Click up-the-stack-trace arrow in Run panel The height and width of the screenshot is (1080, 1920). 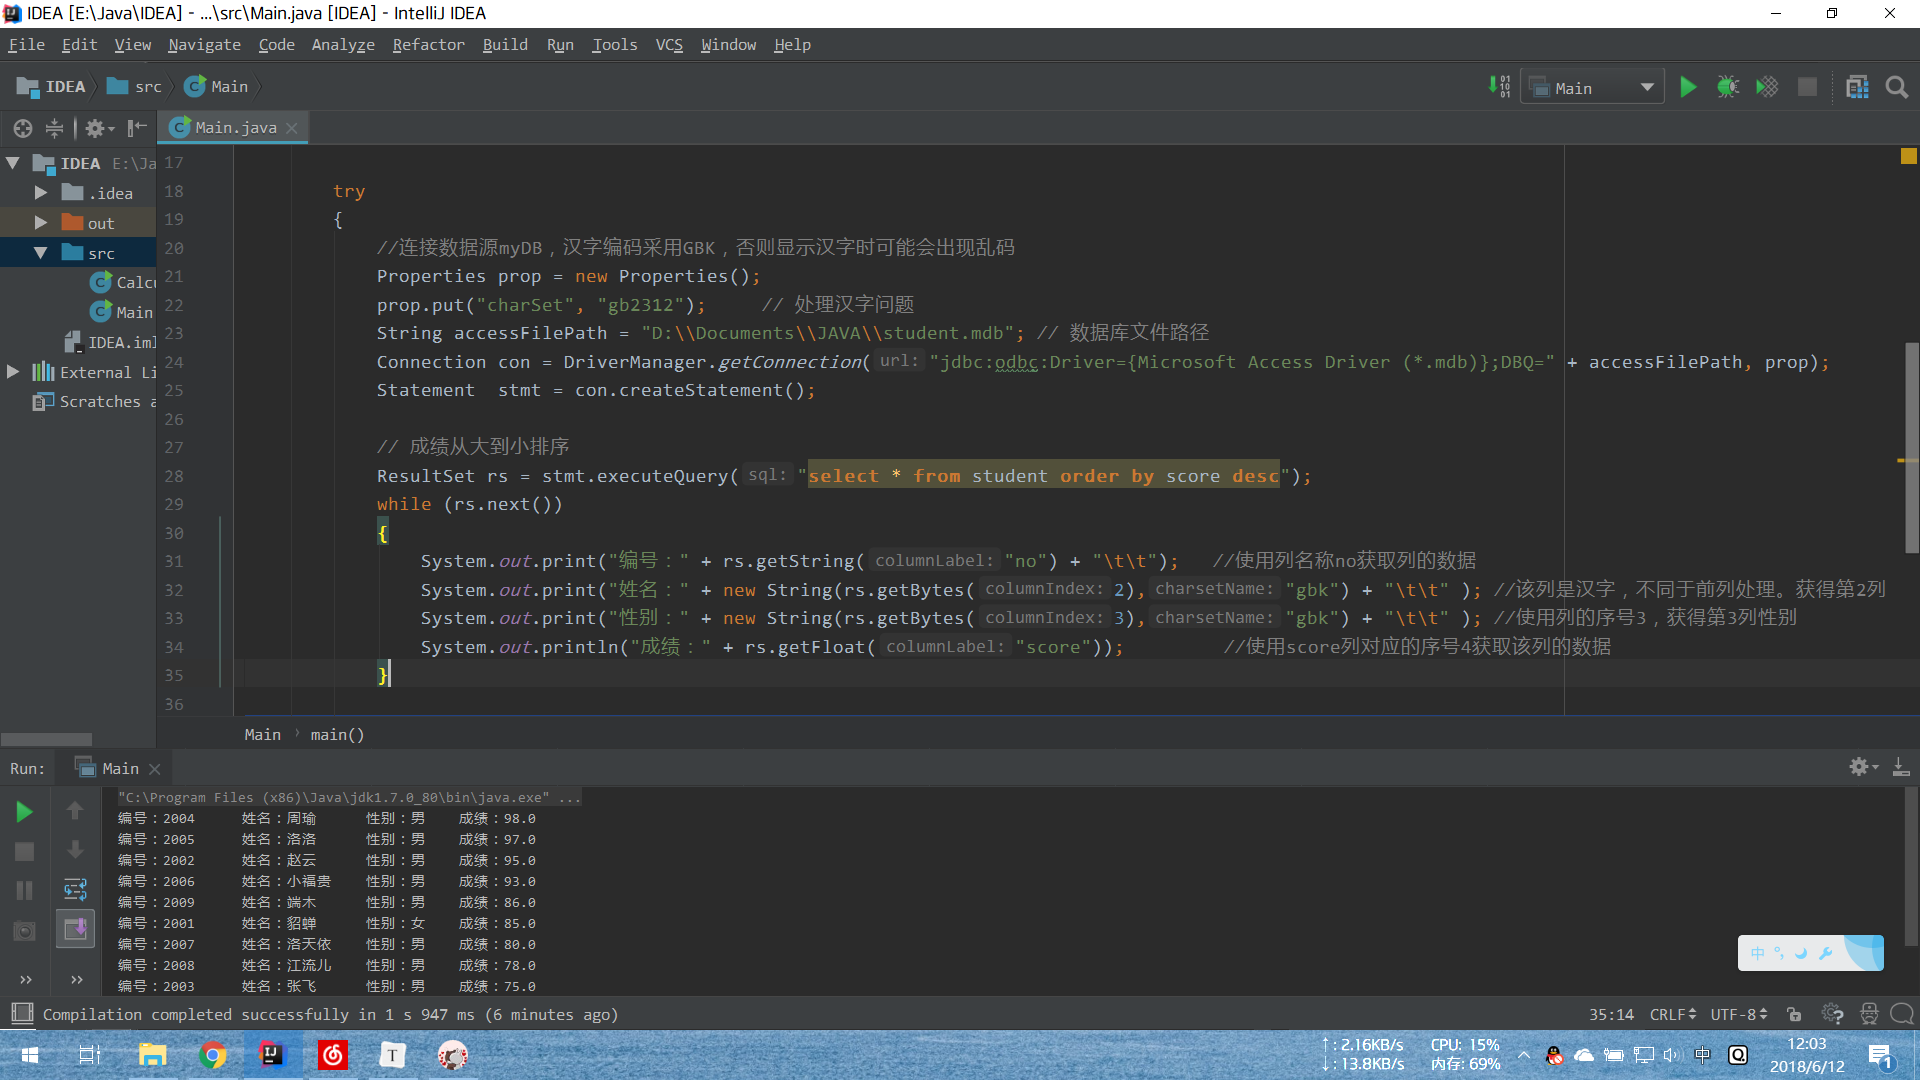[75, 811]
